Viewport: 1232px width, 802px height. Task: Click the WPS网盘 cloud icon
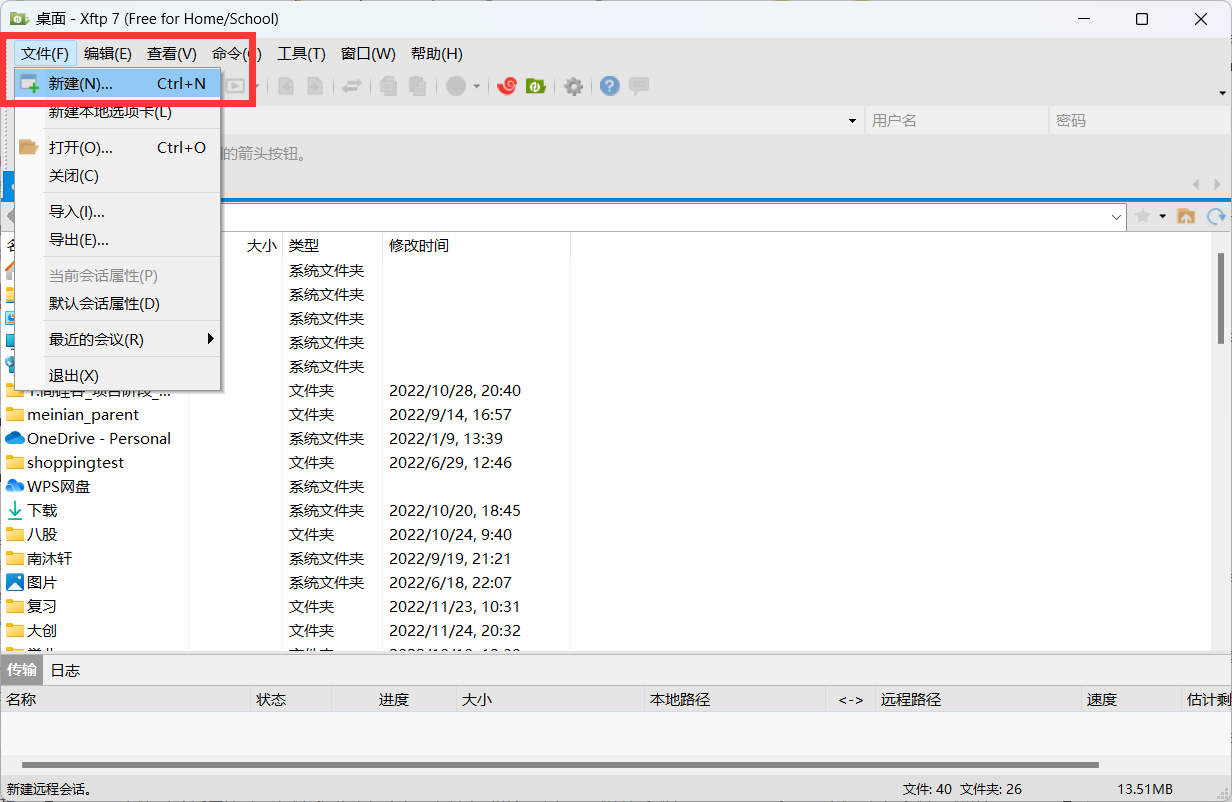[x=14, y=486]
